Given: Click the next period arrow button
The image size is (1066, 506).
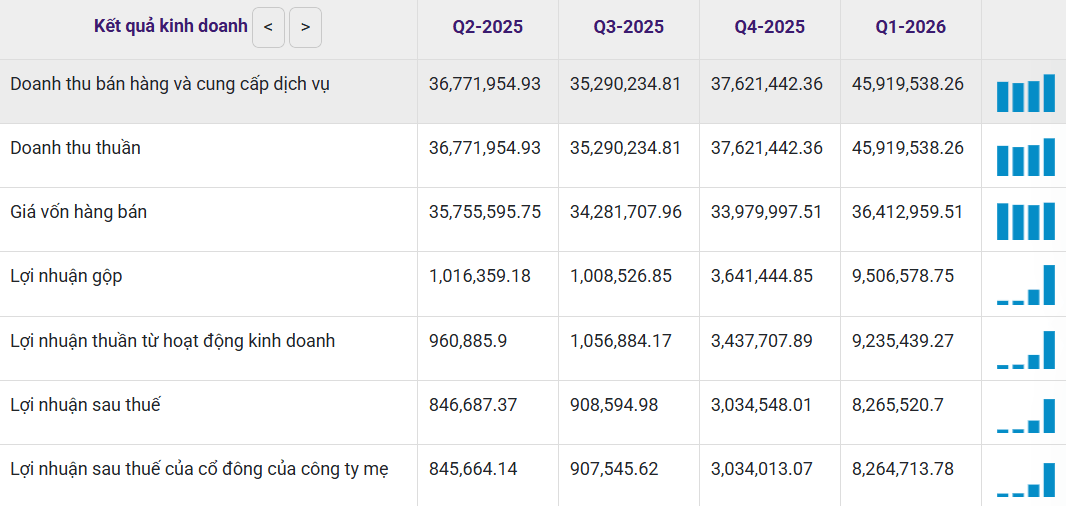Looking at the screenshot, I should pos(305,28).
